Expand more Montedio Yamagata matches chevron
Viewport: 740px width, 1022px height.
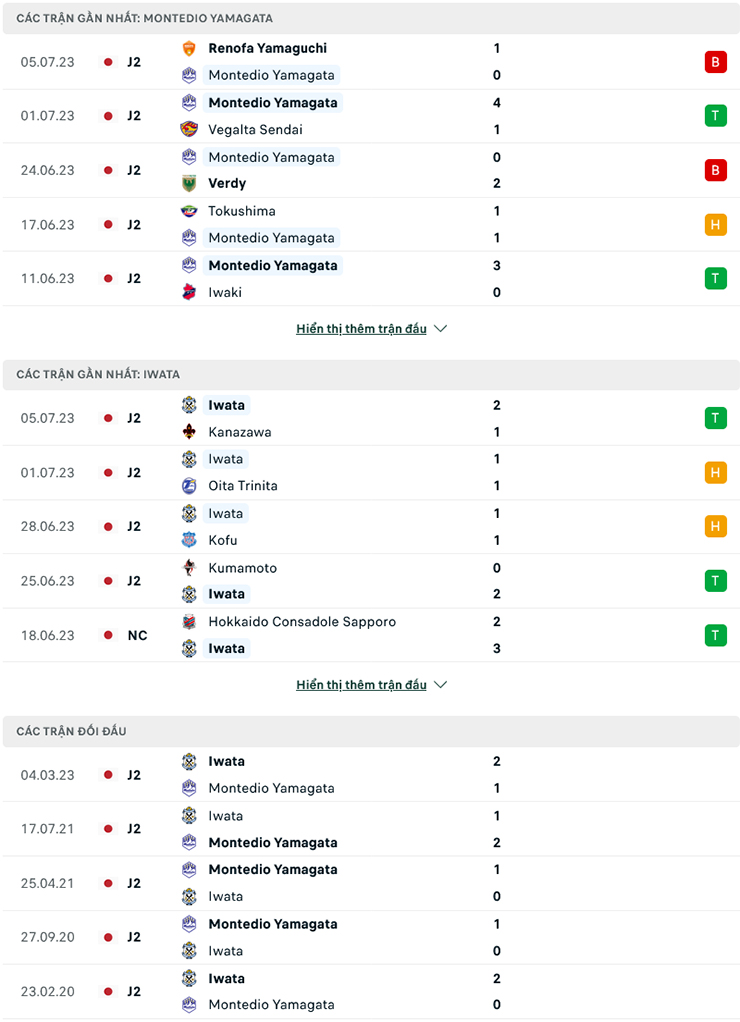click(441, 329)
